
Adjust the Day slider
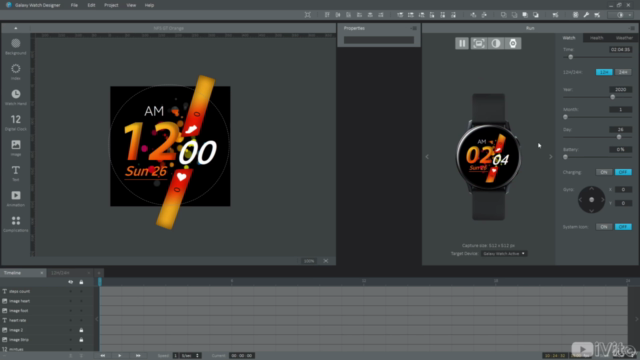click(x=619, y=137)
